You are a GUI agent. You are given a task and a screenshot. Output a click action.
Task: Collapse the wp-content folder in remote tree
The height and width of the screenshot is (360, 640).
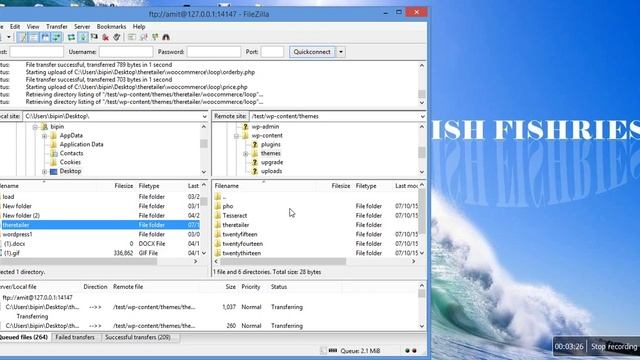pos(236,136)
